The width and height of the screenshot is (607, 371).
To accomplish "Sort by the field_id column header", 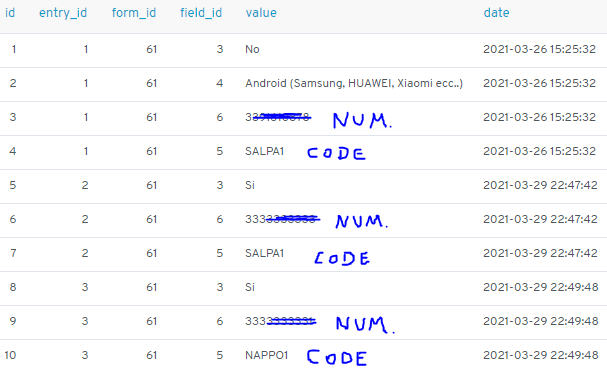I will click(x=201, y=13).
